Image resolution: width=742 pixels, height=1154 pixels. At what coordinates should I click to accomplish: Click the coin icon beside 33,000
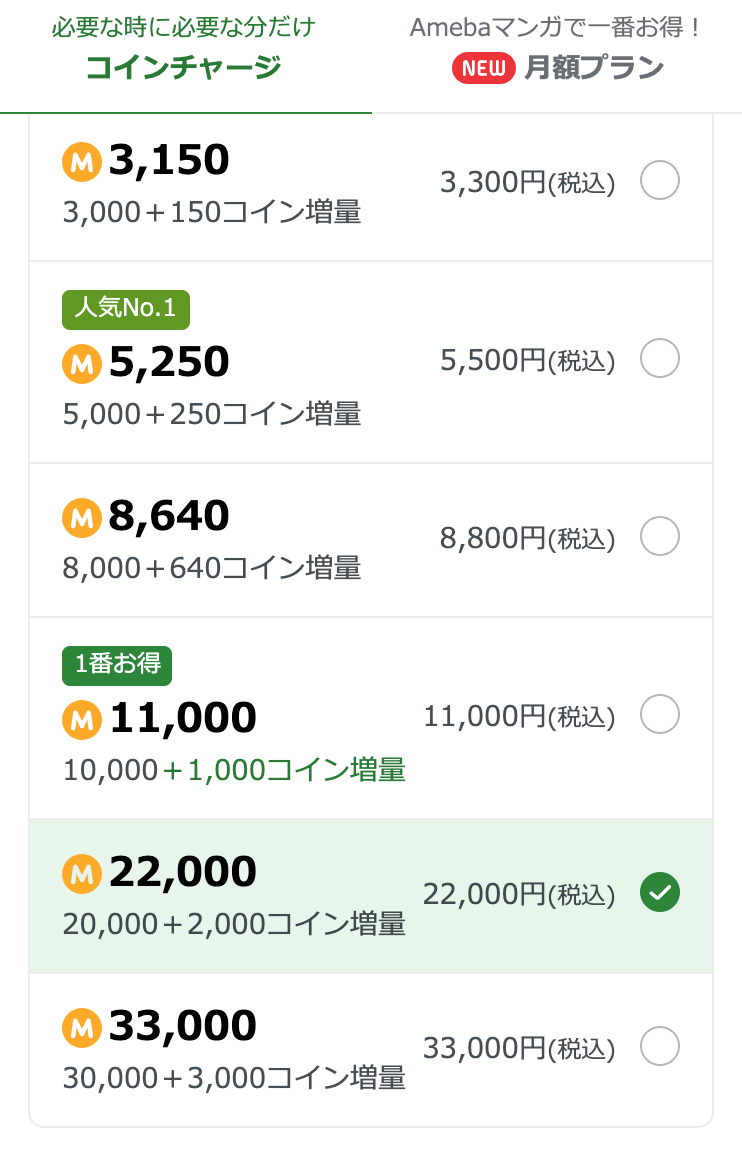coord(82,1028)
